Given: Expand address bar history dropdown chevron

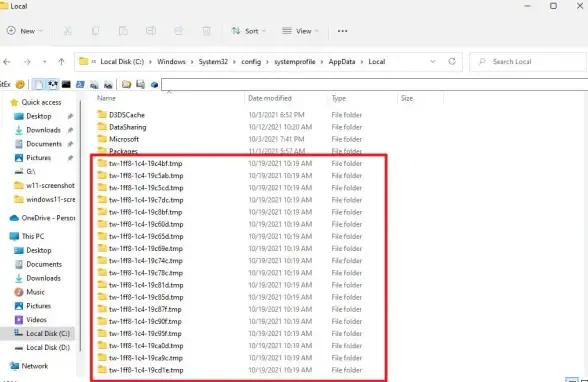Looking at the screenshot, I should pyautogui.click(x=433, y=61).
